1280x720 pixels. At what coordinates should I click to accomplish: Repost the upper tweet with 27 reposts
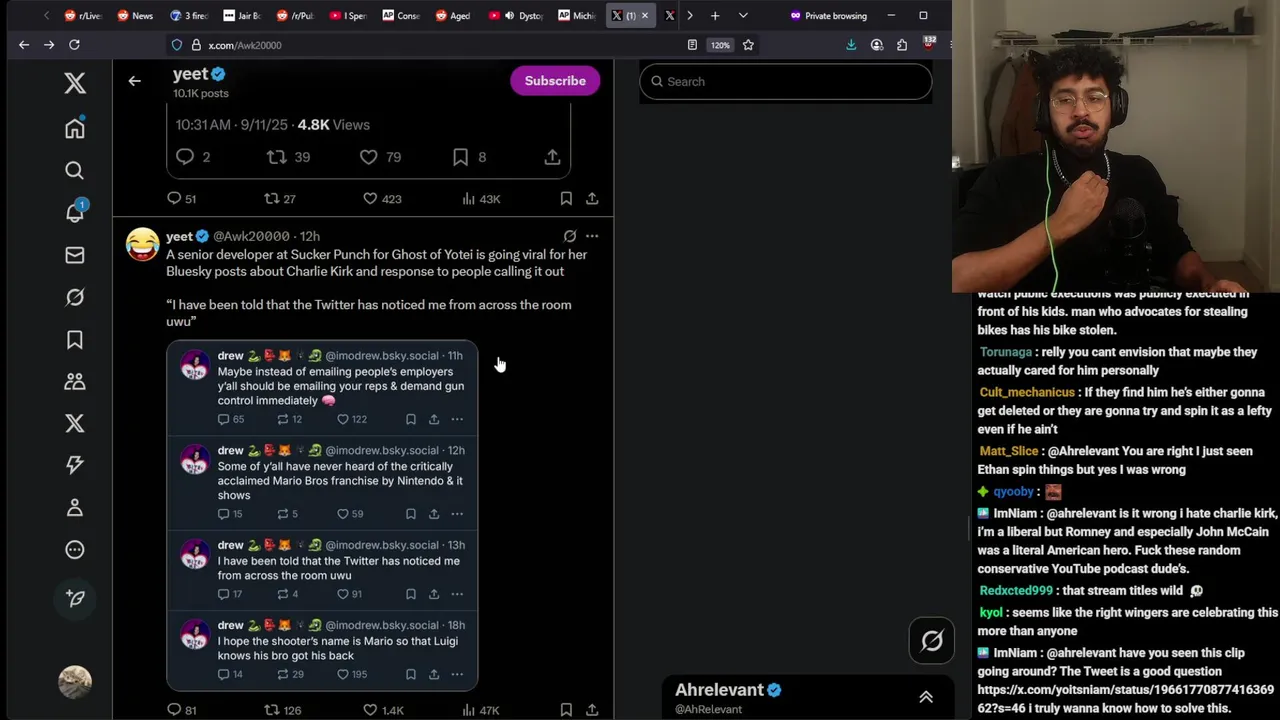click(280, 199)
